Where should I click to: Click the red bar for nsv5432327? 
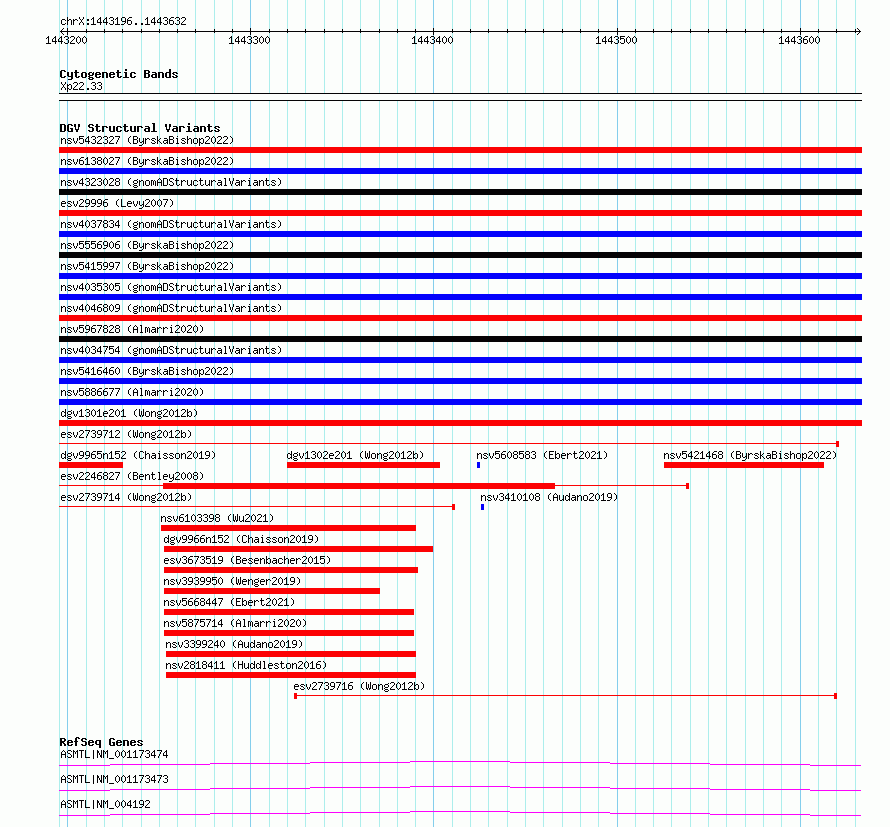pyautogui.click(x=460, y=150)
